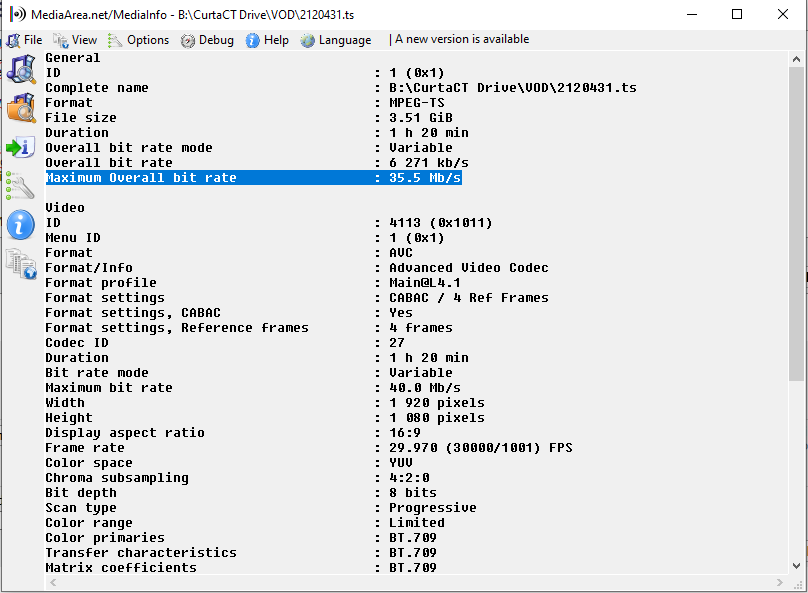Open the Options menu
The height and width of the screenshot is (593, 808).
point(138,40)
